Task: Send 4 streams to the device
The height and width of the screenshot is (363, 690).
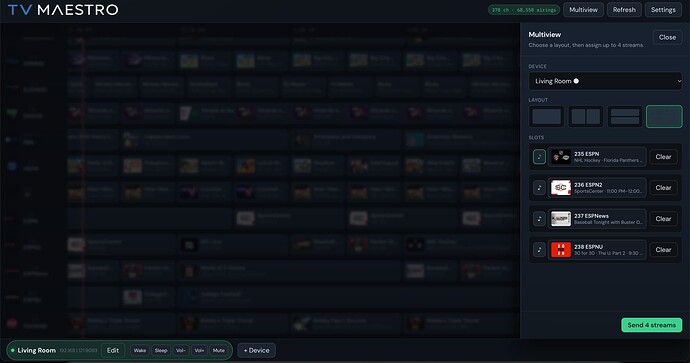Action: [651, 325]
